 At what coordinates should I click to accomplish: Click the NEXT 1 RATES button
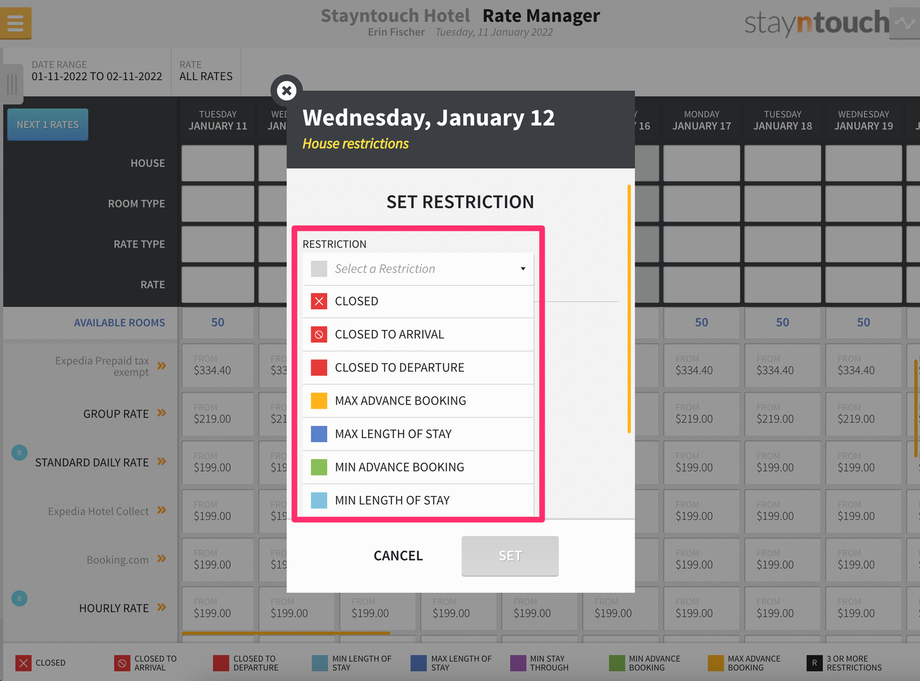click(48, 124)
